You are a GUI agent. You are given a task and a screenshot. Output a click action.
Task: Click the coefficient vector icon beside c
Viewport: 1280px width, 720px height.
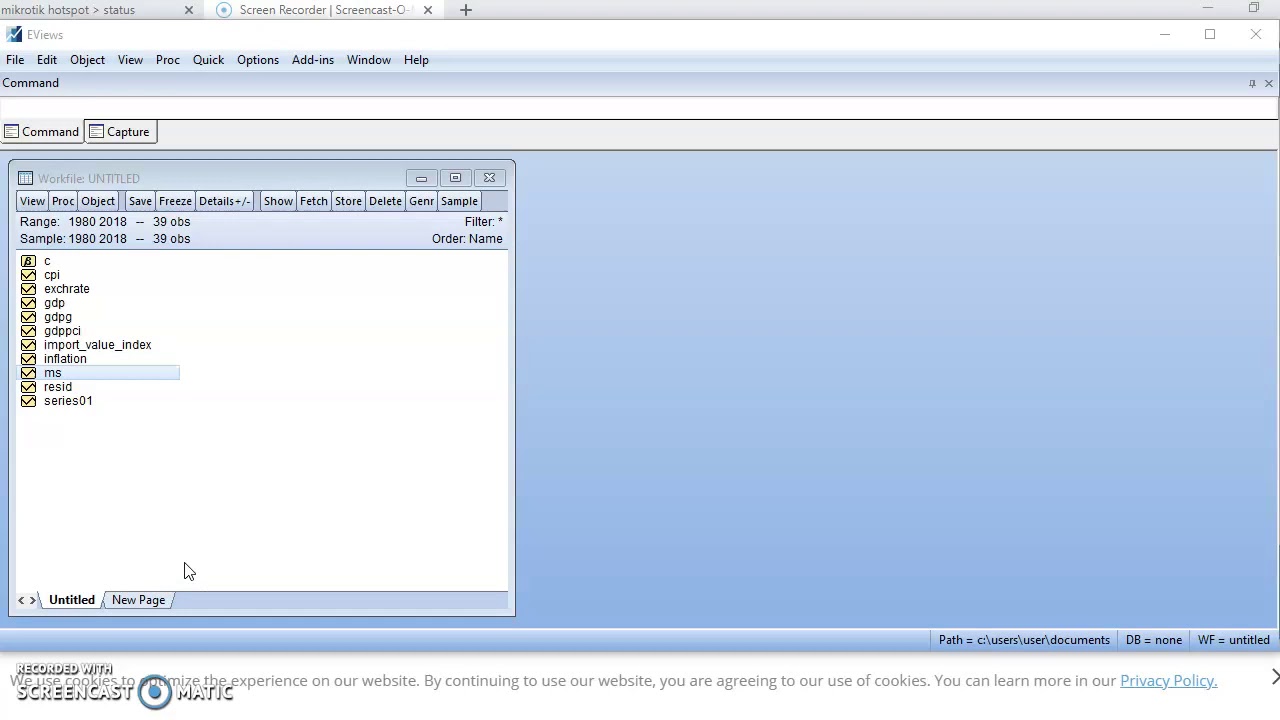coord(28,261)
